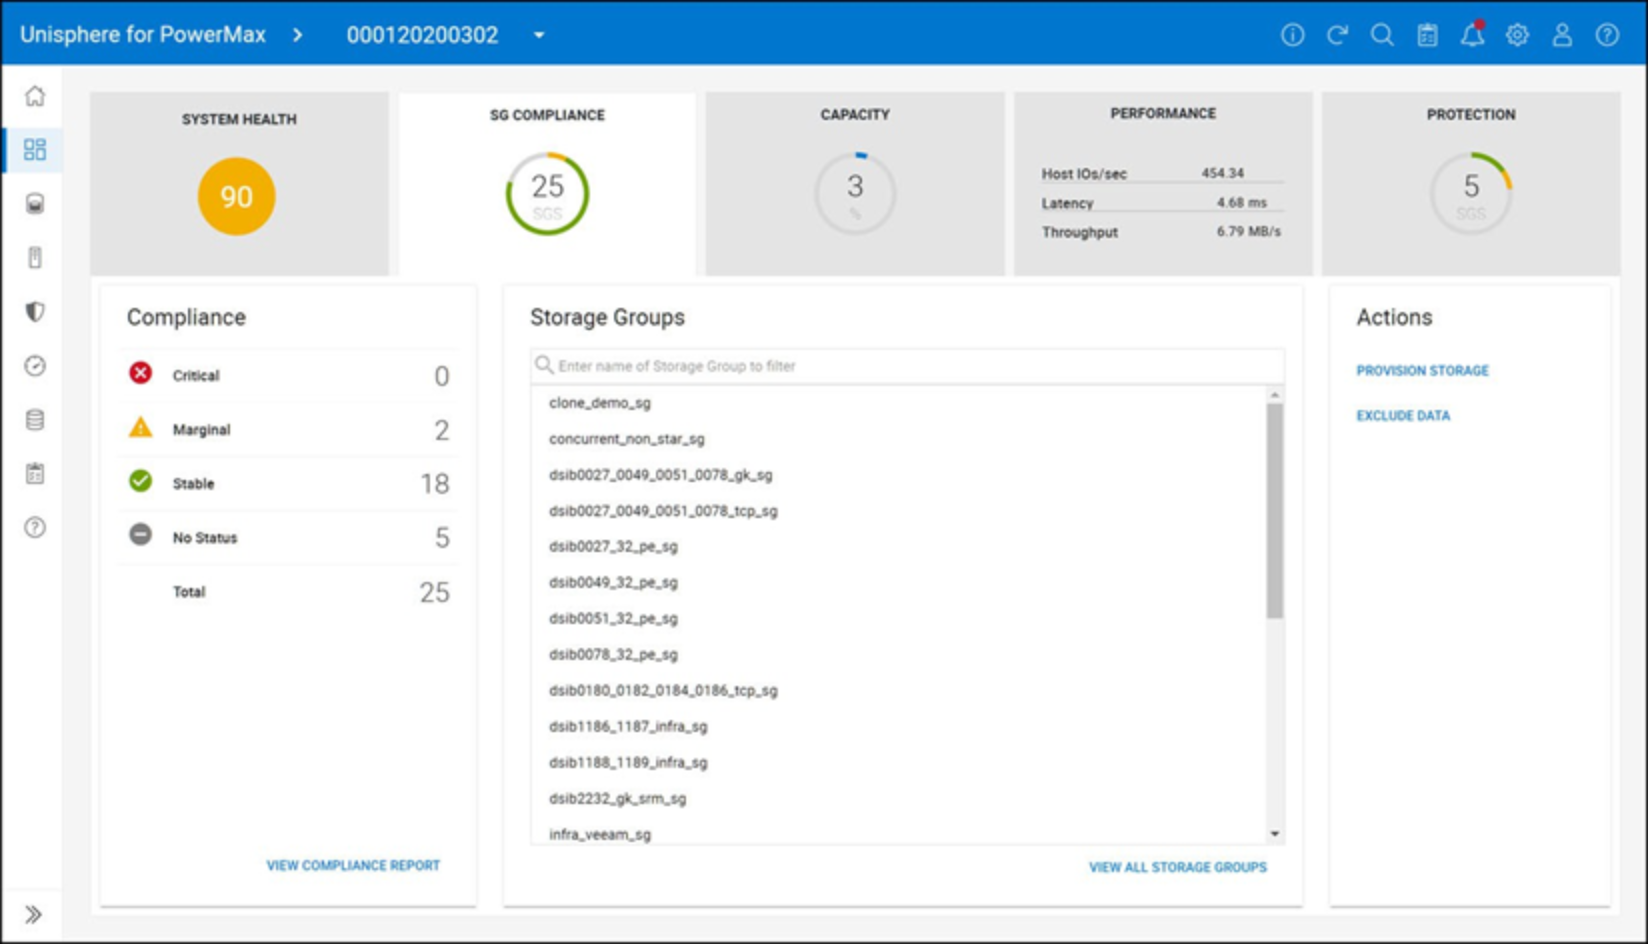Select dsib0027_0049_0051_0078_tcp_sg group
The image size is (1649, 945).
pos(663,511)
